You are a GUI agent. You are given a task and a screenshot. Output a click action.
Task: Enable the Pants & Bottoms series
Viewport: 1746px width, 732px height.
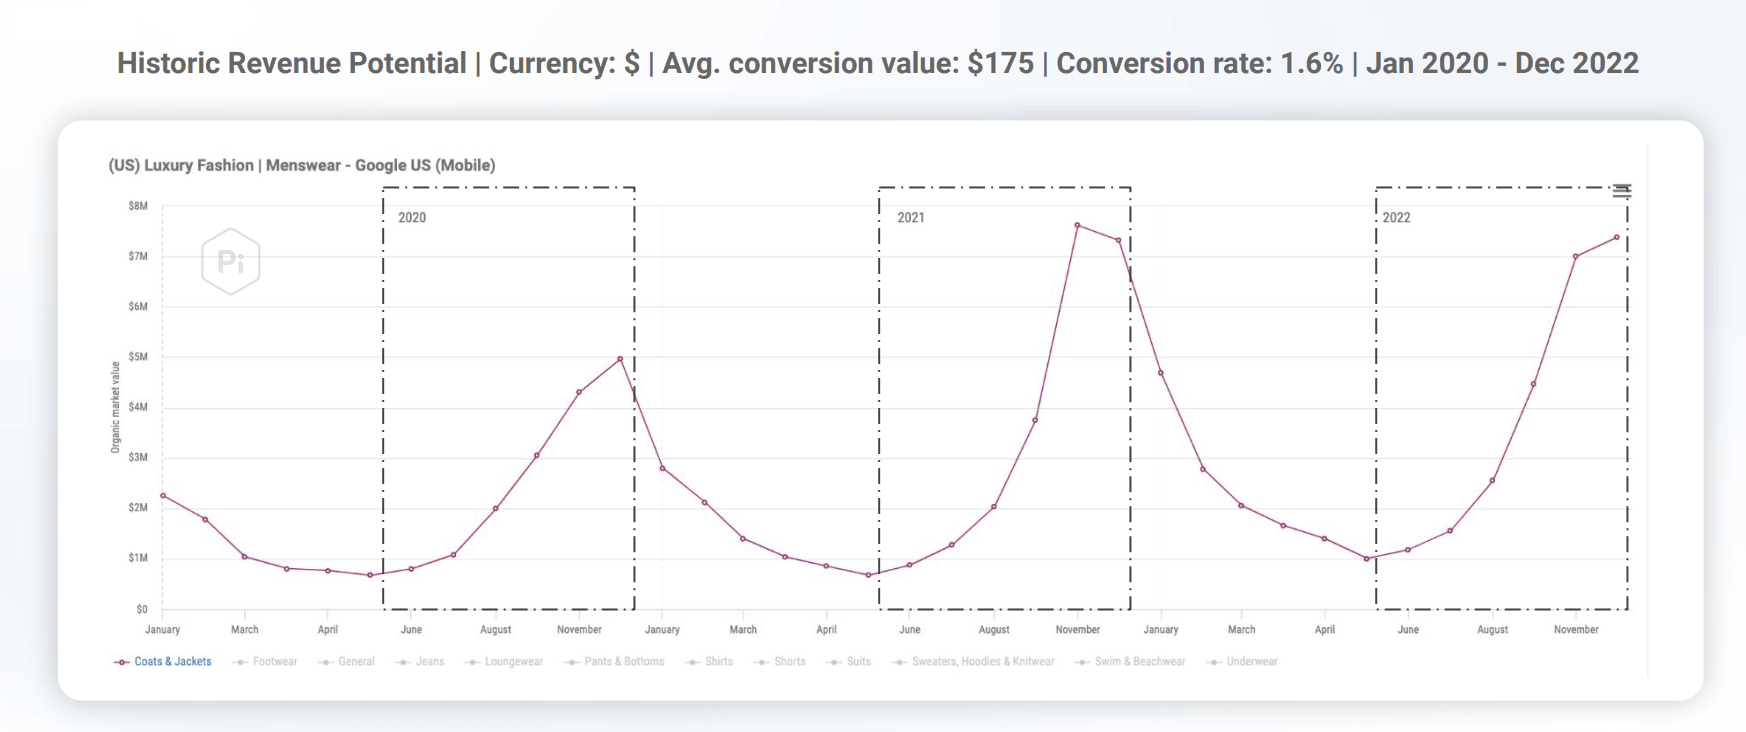click(x=614, y=662)
